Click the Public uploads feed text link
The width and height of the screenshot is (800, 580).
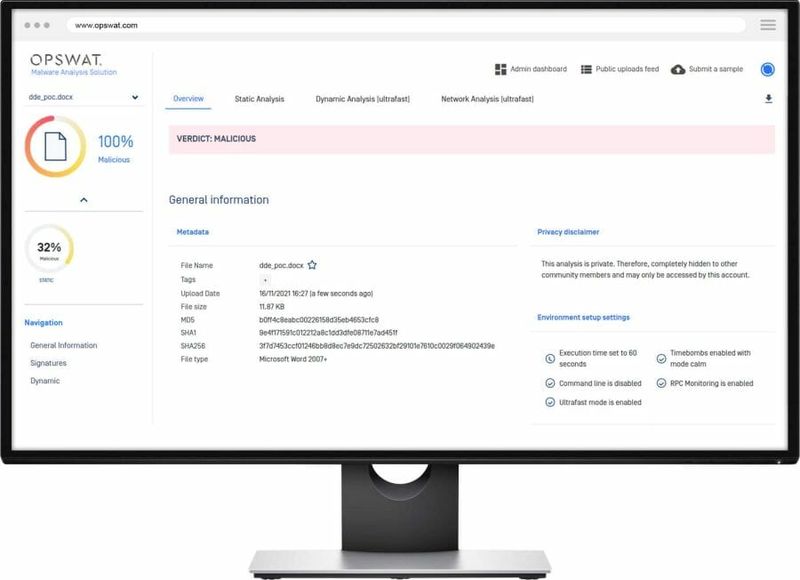coord(627,69)
